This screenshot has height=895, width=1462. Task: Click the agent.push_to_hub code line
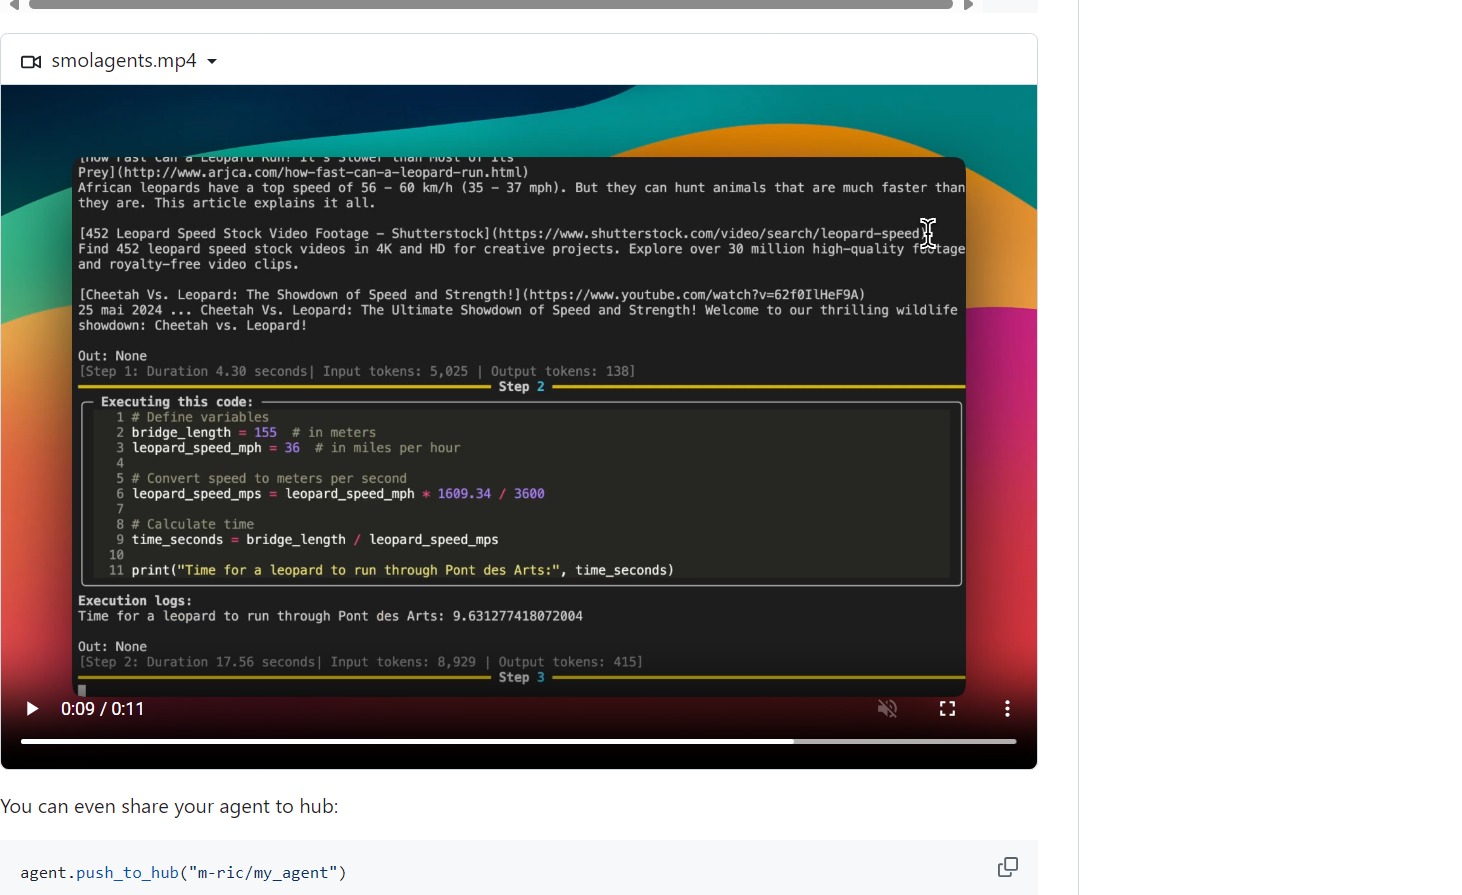(183, 873)
